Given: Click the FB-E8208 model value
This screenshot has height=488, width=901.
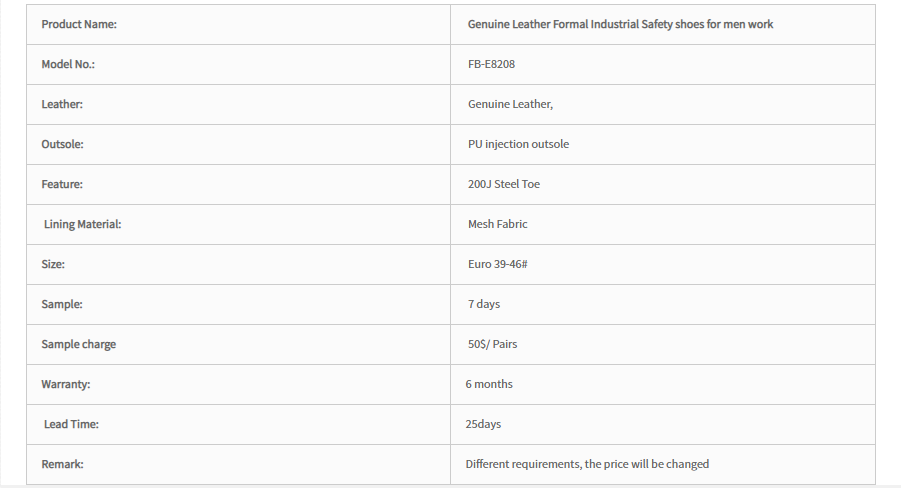Looking at the screenshot, I should [491, 64].
